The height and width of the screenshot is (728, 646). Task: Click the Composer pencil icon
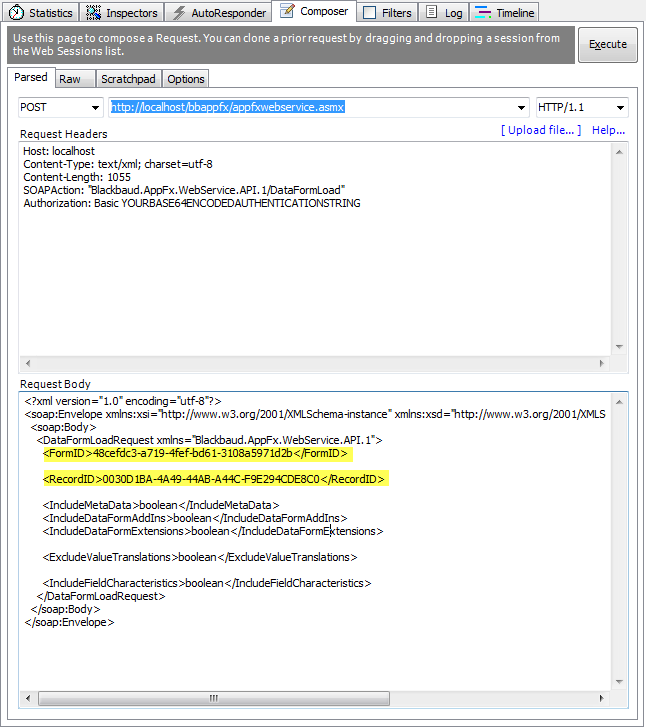click(x=288, y=12)
